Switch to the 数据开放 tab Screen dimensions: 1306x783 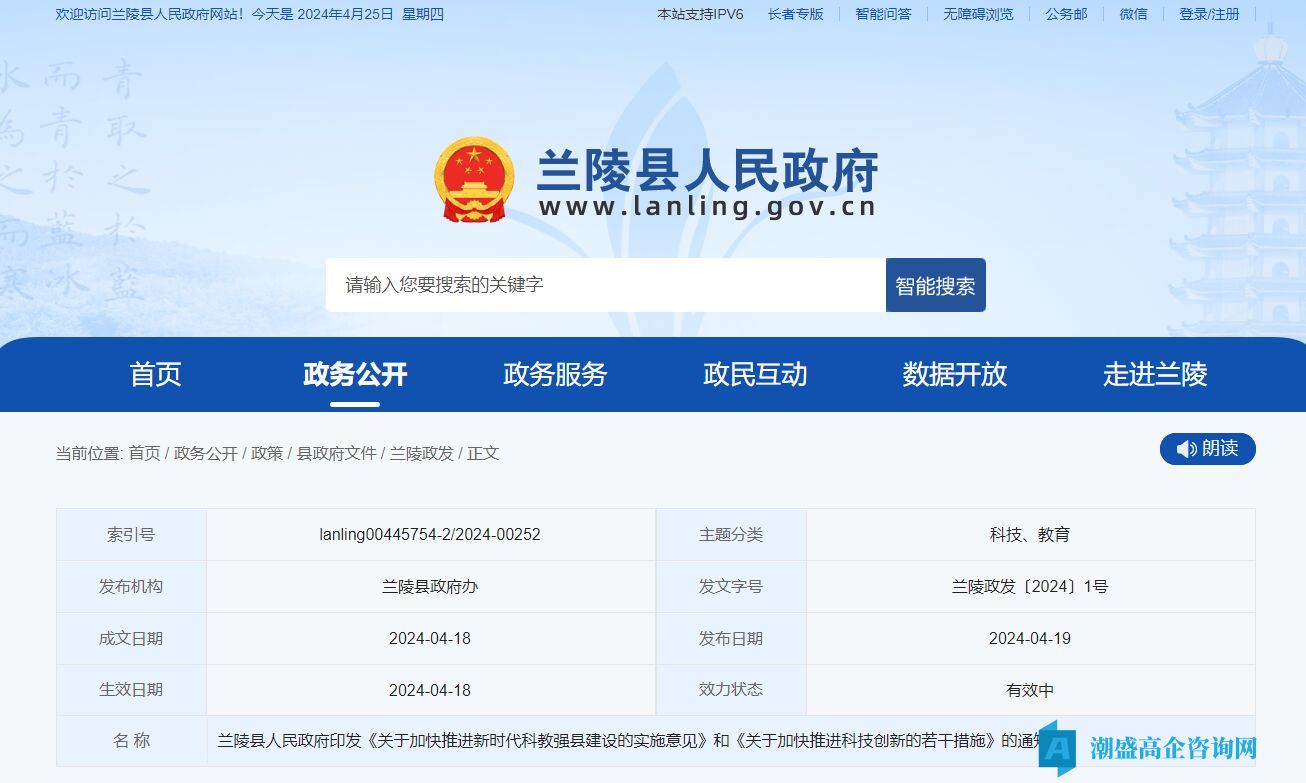coord(955,374)
